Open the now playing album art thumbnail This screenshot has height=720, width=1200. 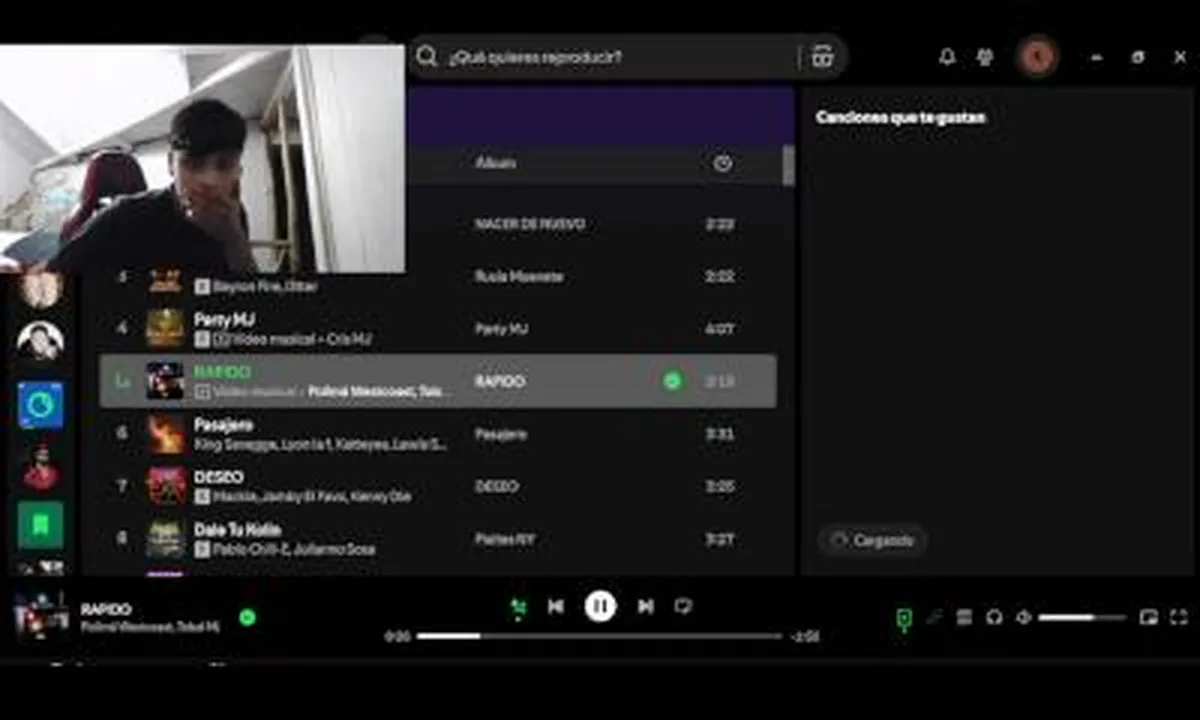click(42, 616)
